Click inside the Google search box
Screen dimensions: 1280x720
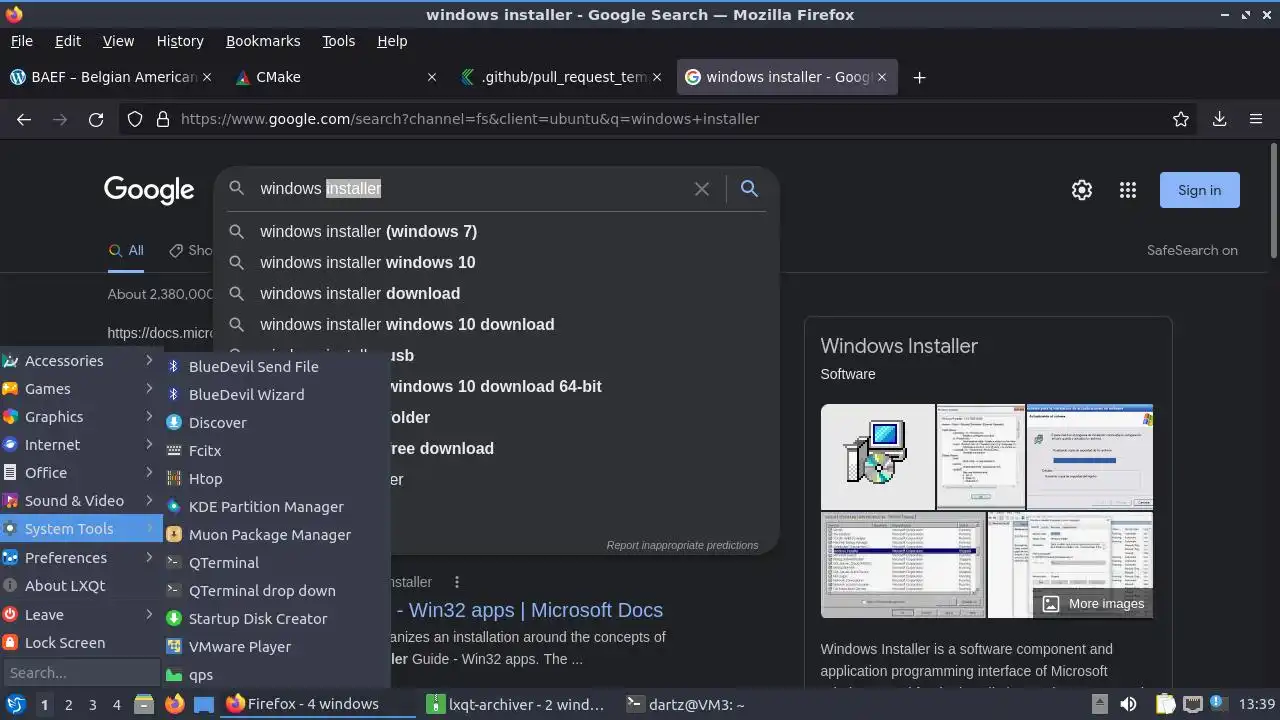coord(470,188)
